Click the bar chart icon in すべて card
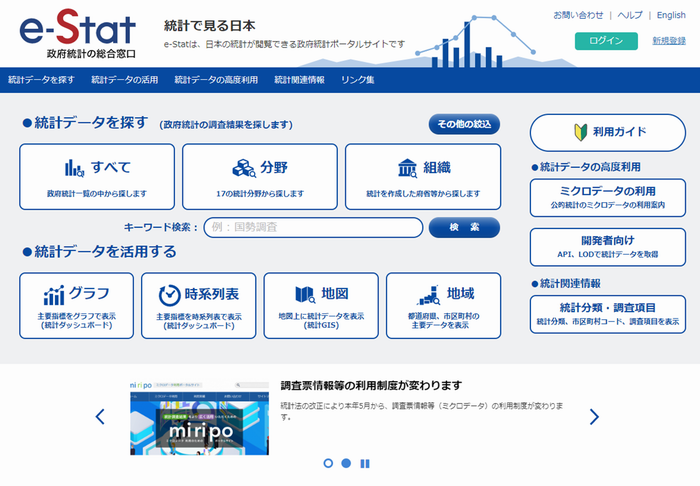Image resolution: width=700 pixels, height=486 pixels. click(74, 168)
